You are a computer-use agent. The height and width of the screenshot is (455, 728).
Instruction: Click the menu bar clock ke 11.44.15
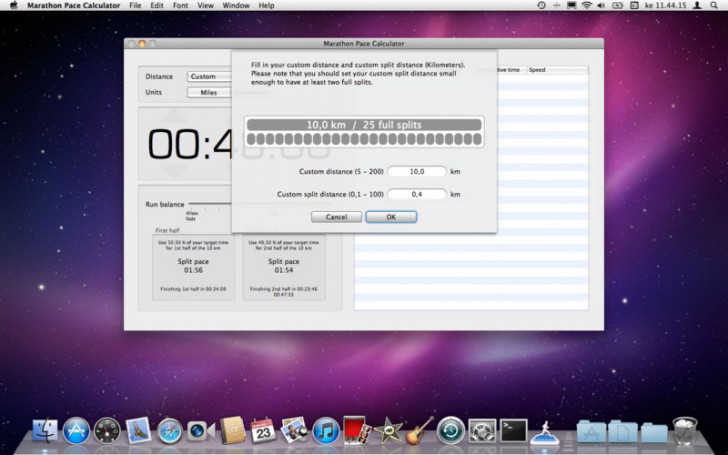pyautogui.click(x=665, y=6)
